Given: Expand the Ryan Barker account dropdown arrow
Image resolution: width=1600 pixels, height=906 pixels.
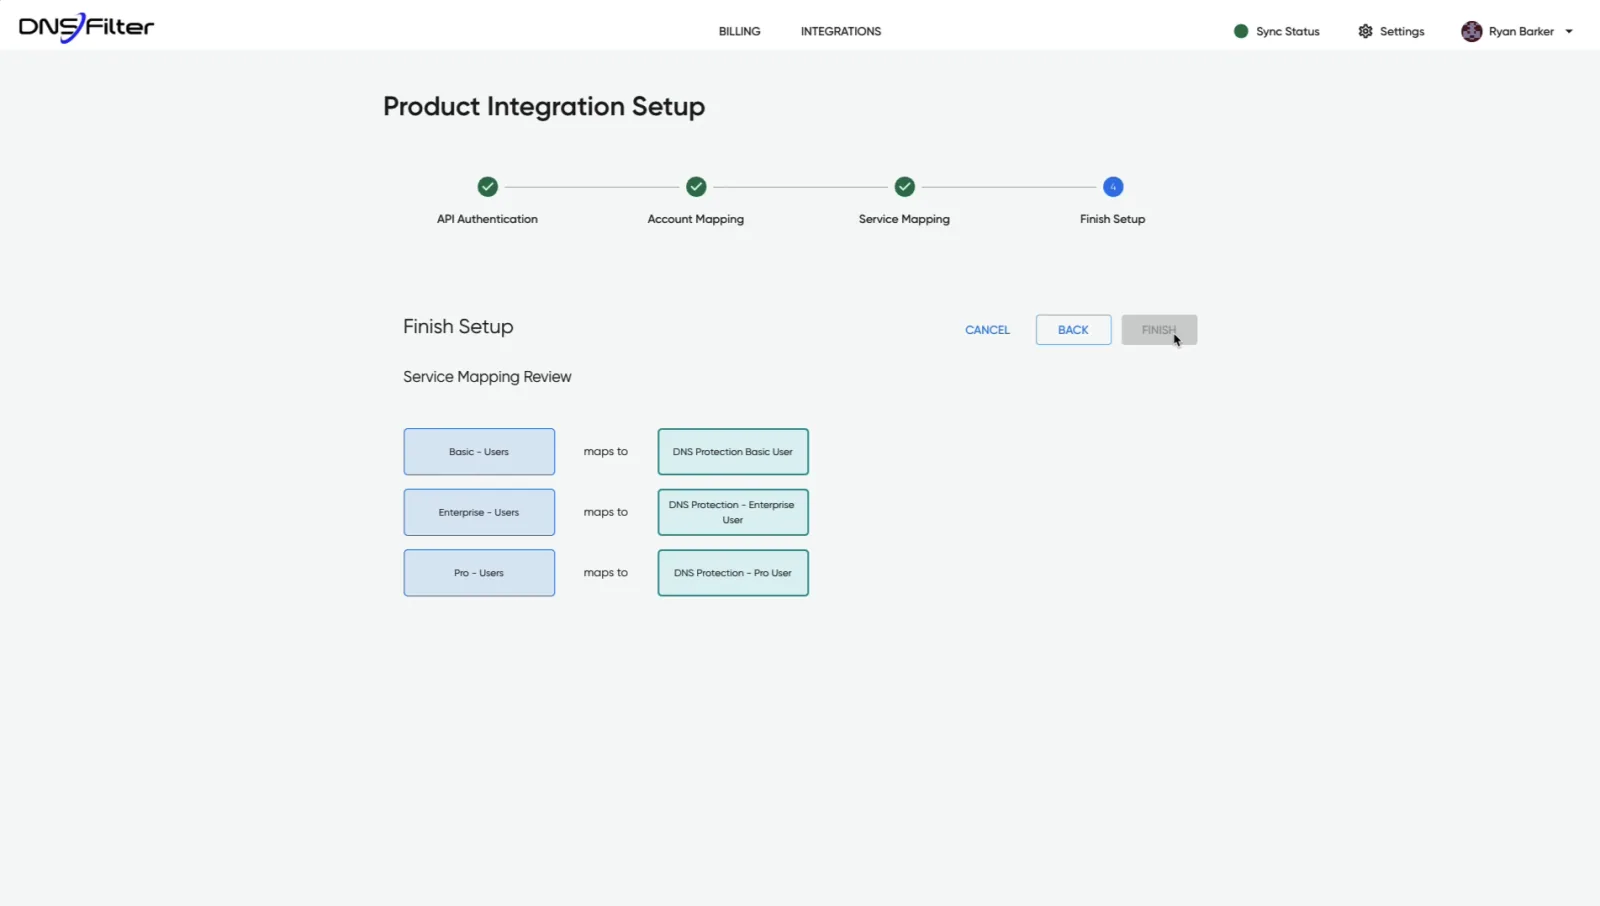Looking at the screenshot, I should 1569,31.
